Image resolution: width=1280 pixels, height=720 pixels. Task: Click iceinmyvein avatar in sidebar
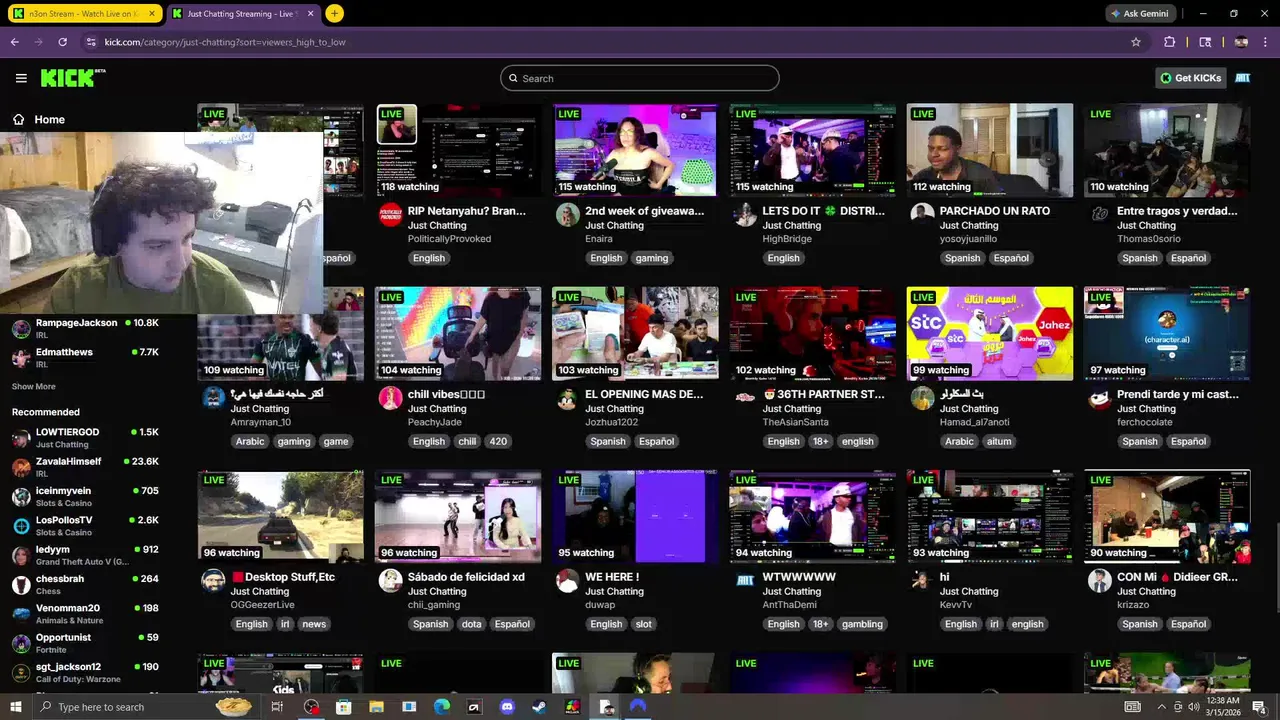21,496
